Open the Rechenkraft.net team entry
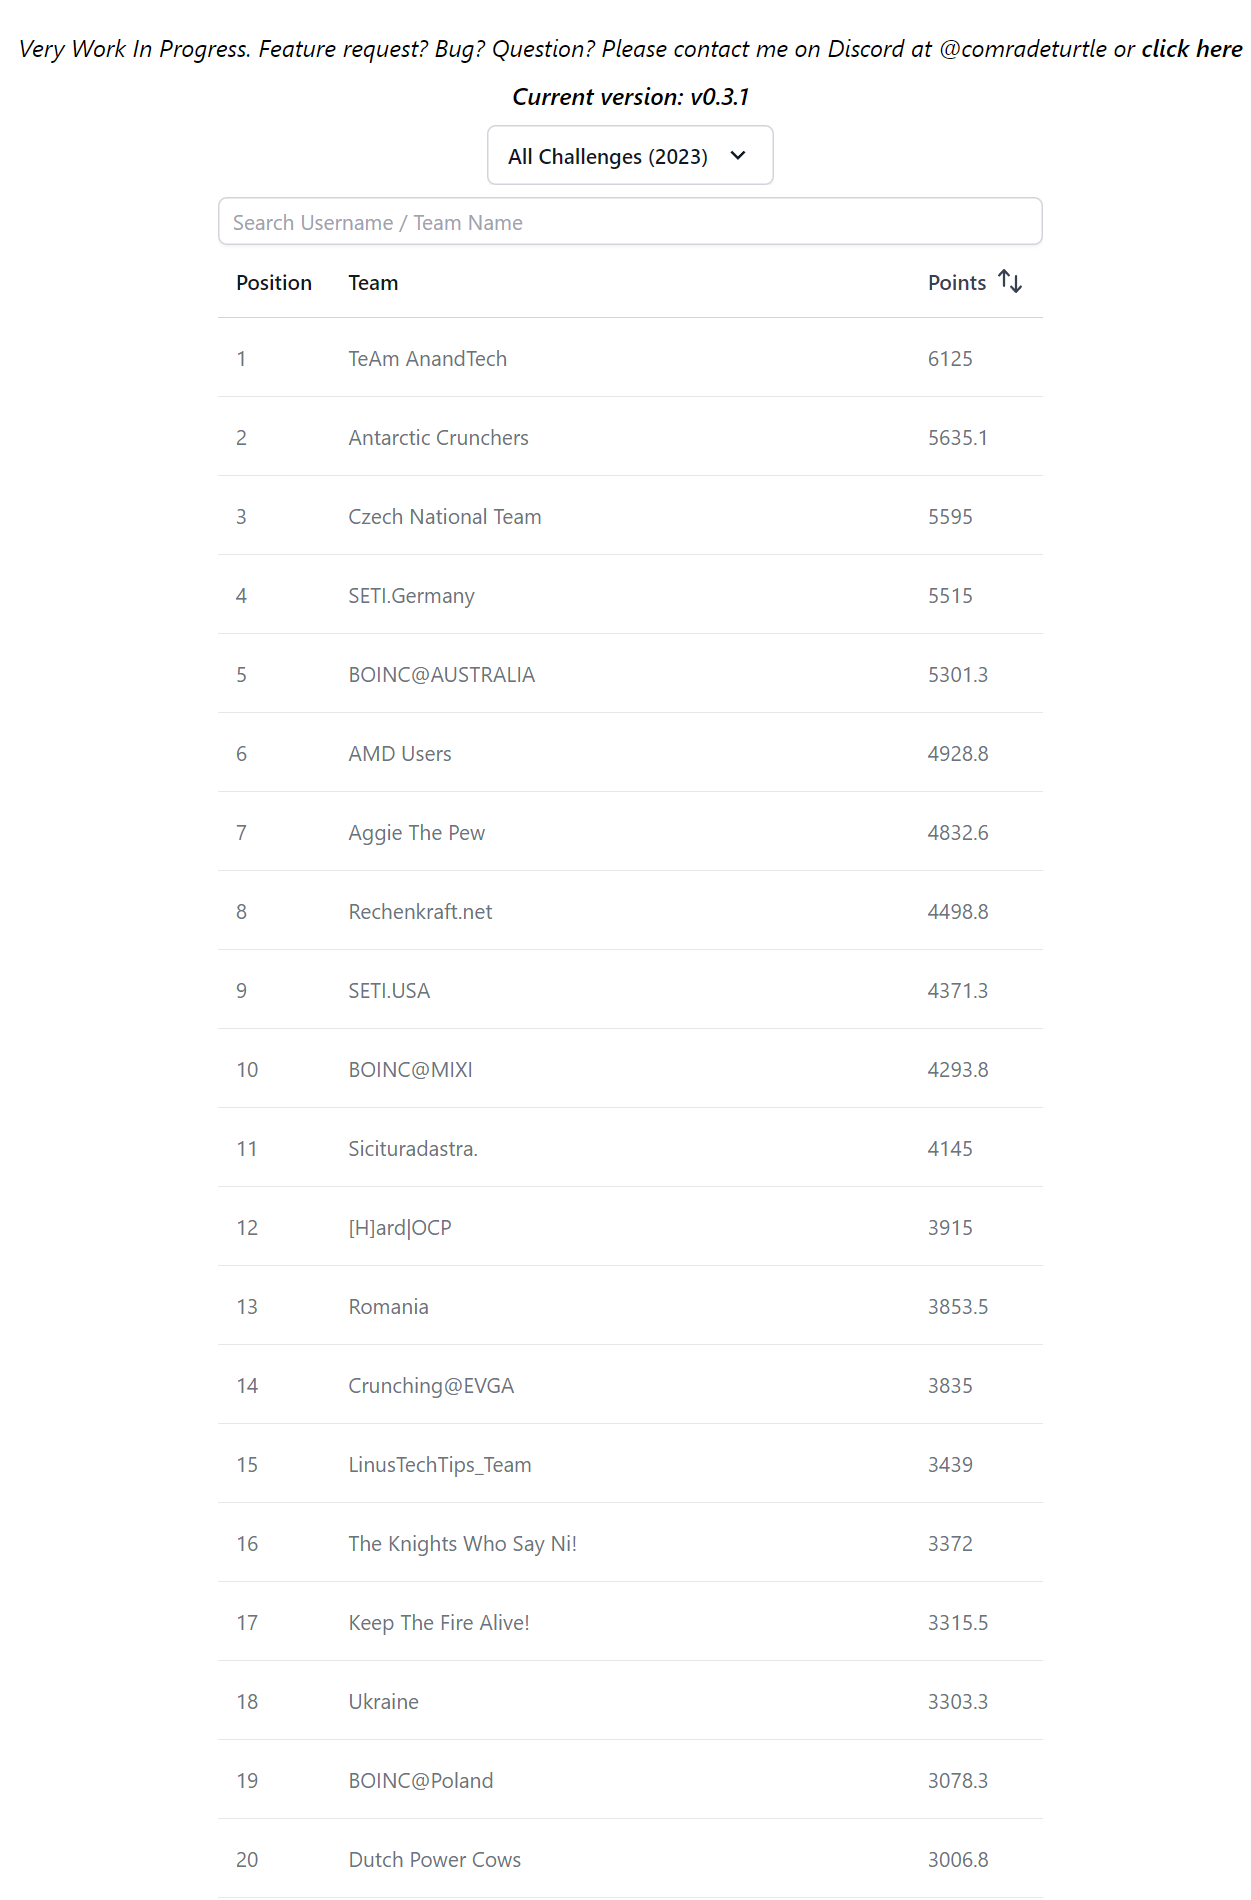This screenshot has width=1251, height=1900. (420, 912)
